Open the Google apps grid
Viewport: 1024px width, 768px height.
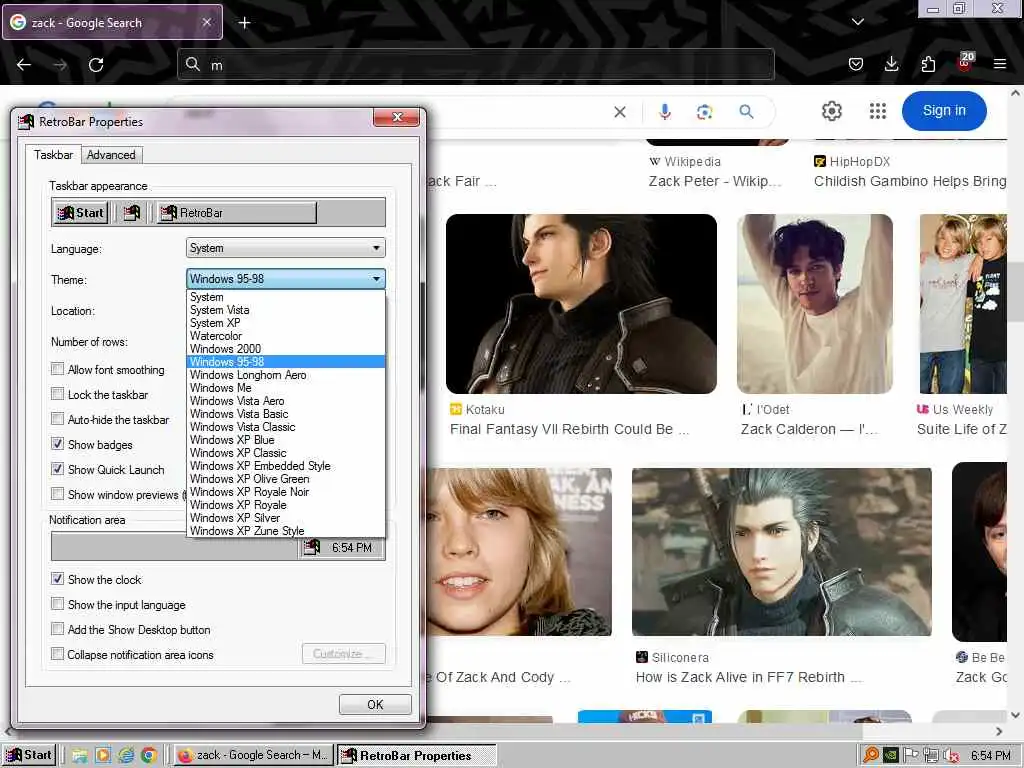pos(878,111)
